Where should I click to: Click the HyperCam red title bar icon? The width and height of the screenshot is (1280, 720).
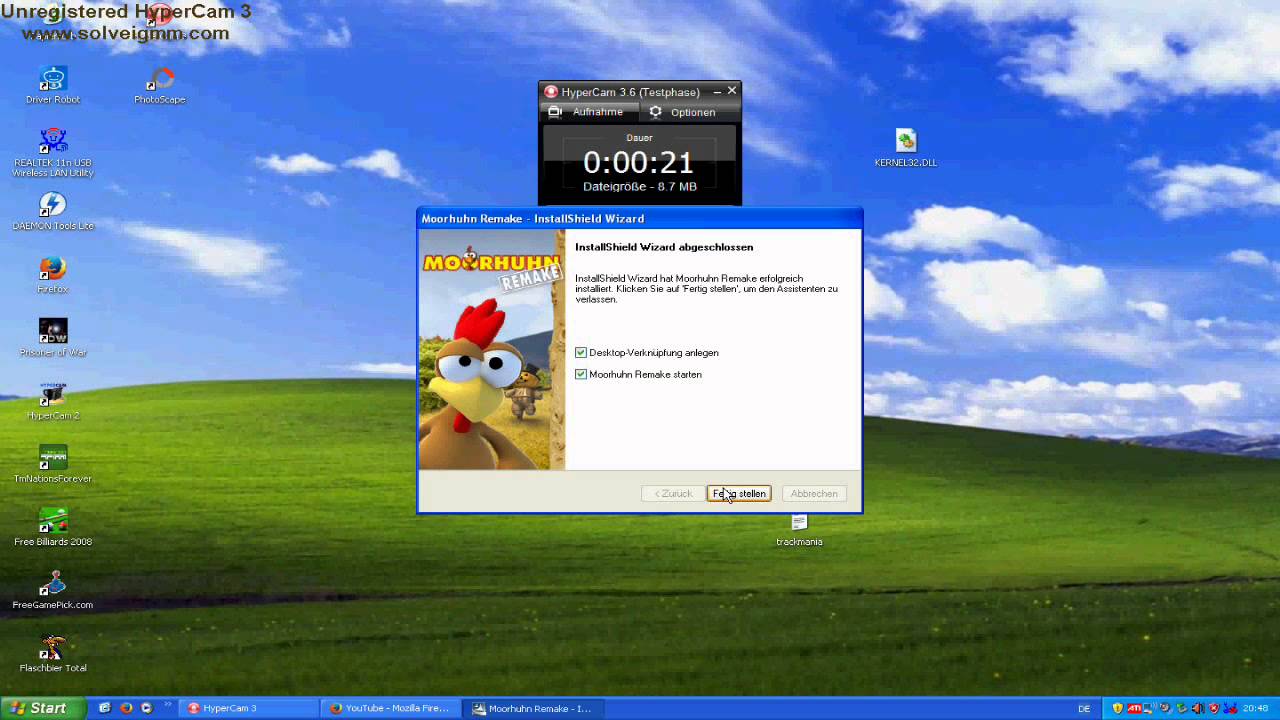point(550,92)
